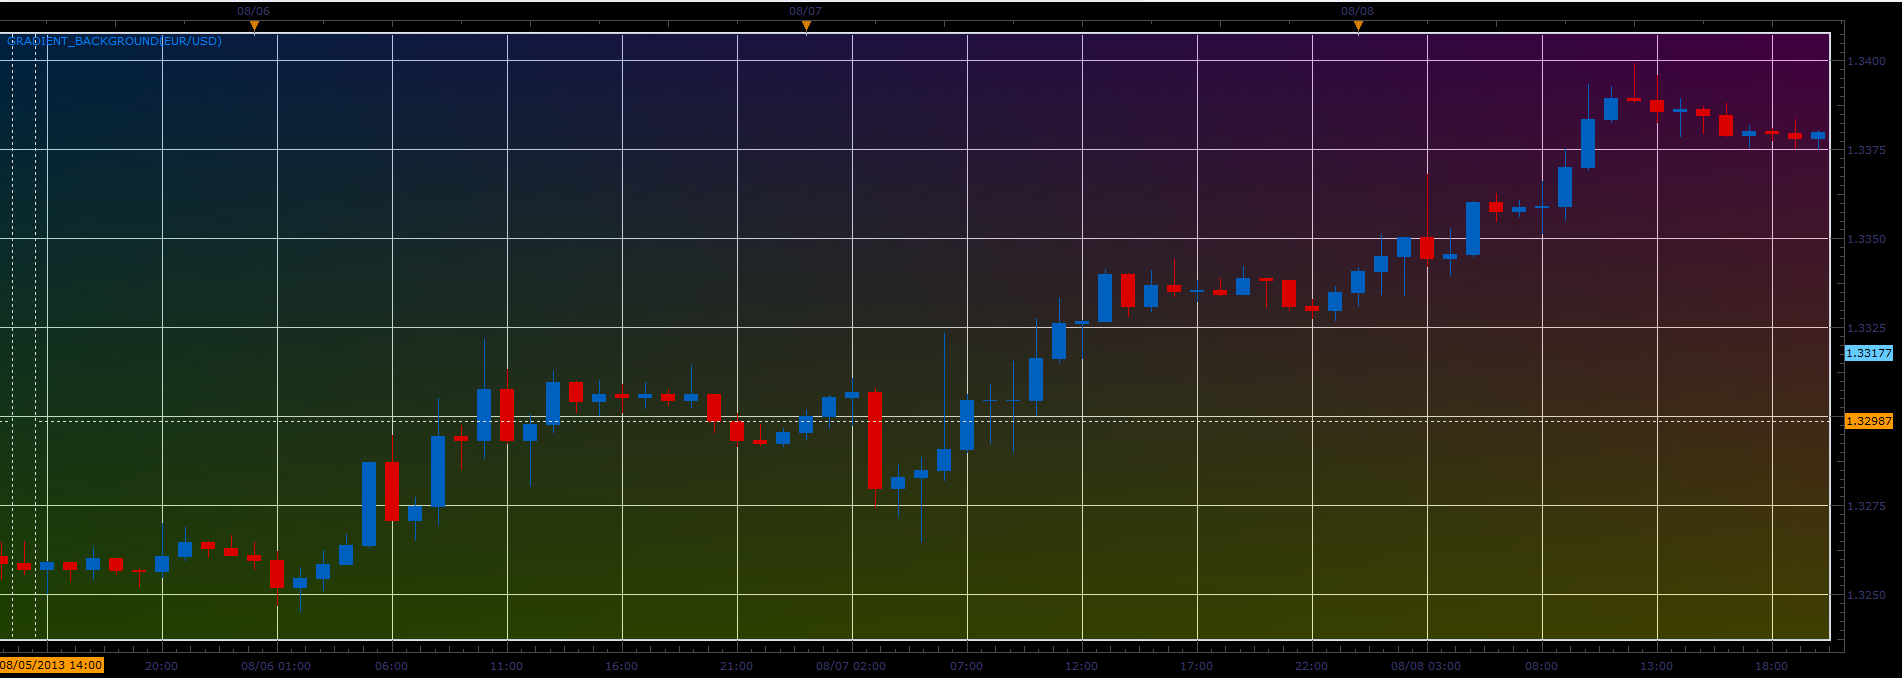
Task: Click the last blue candle on the chart
Action: 1818,136
